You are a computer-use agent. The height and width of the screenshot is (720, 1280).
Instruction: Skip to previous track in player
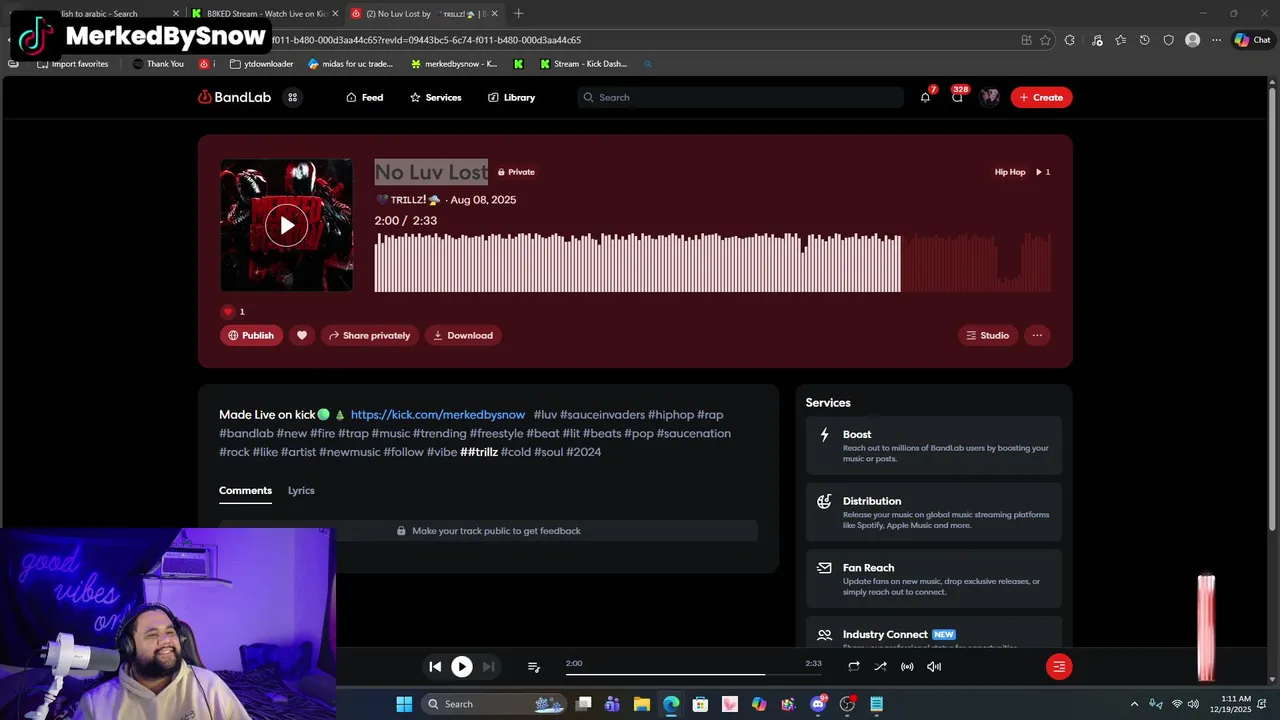coord(435,666)
